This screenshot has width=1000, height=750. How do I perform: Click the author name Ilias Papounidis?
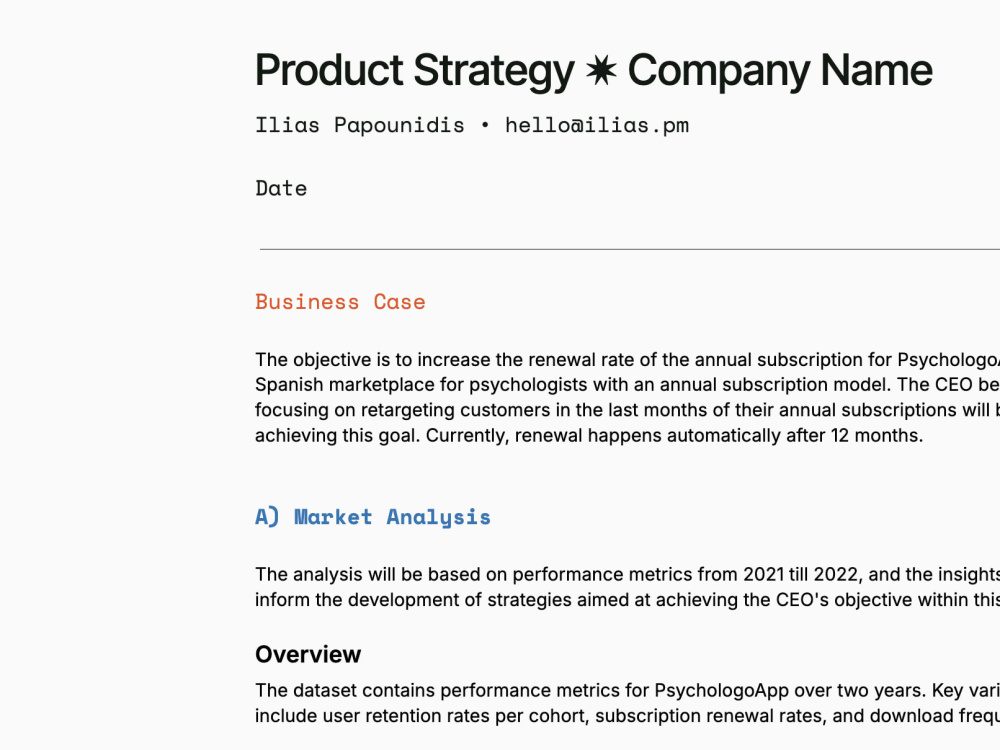point(360,125)
